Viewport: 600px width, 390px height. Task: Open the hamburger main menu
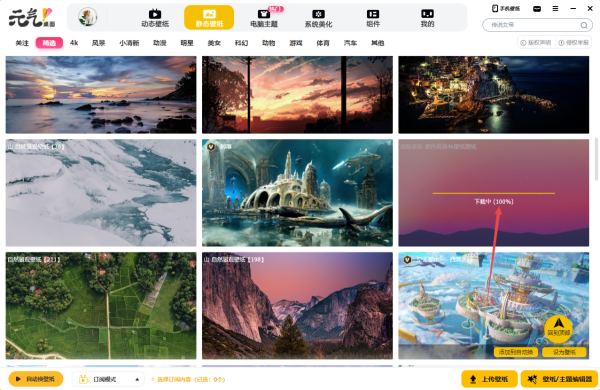555,8
